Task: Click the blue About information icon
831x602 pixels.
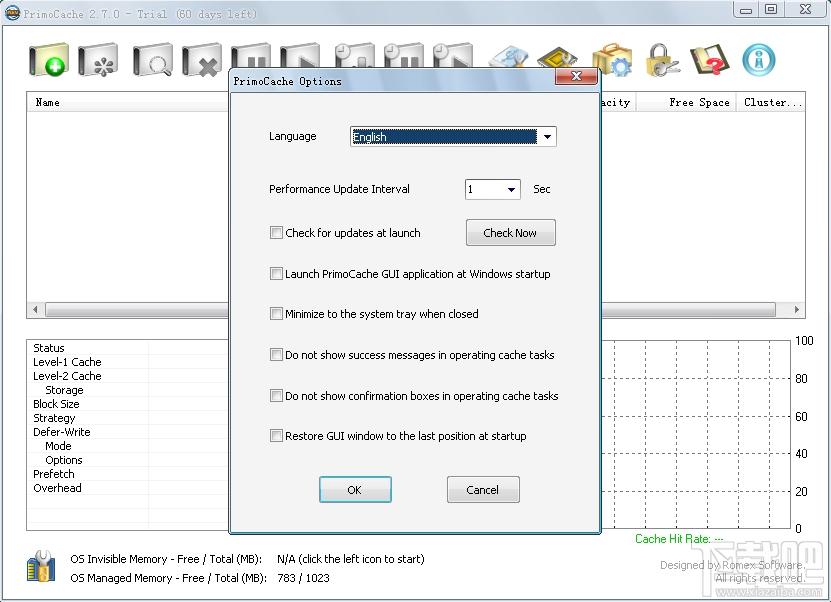Action: point(759,60)
